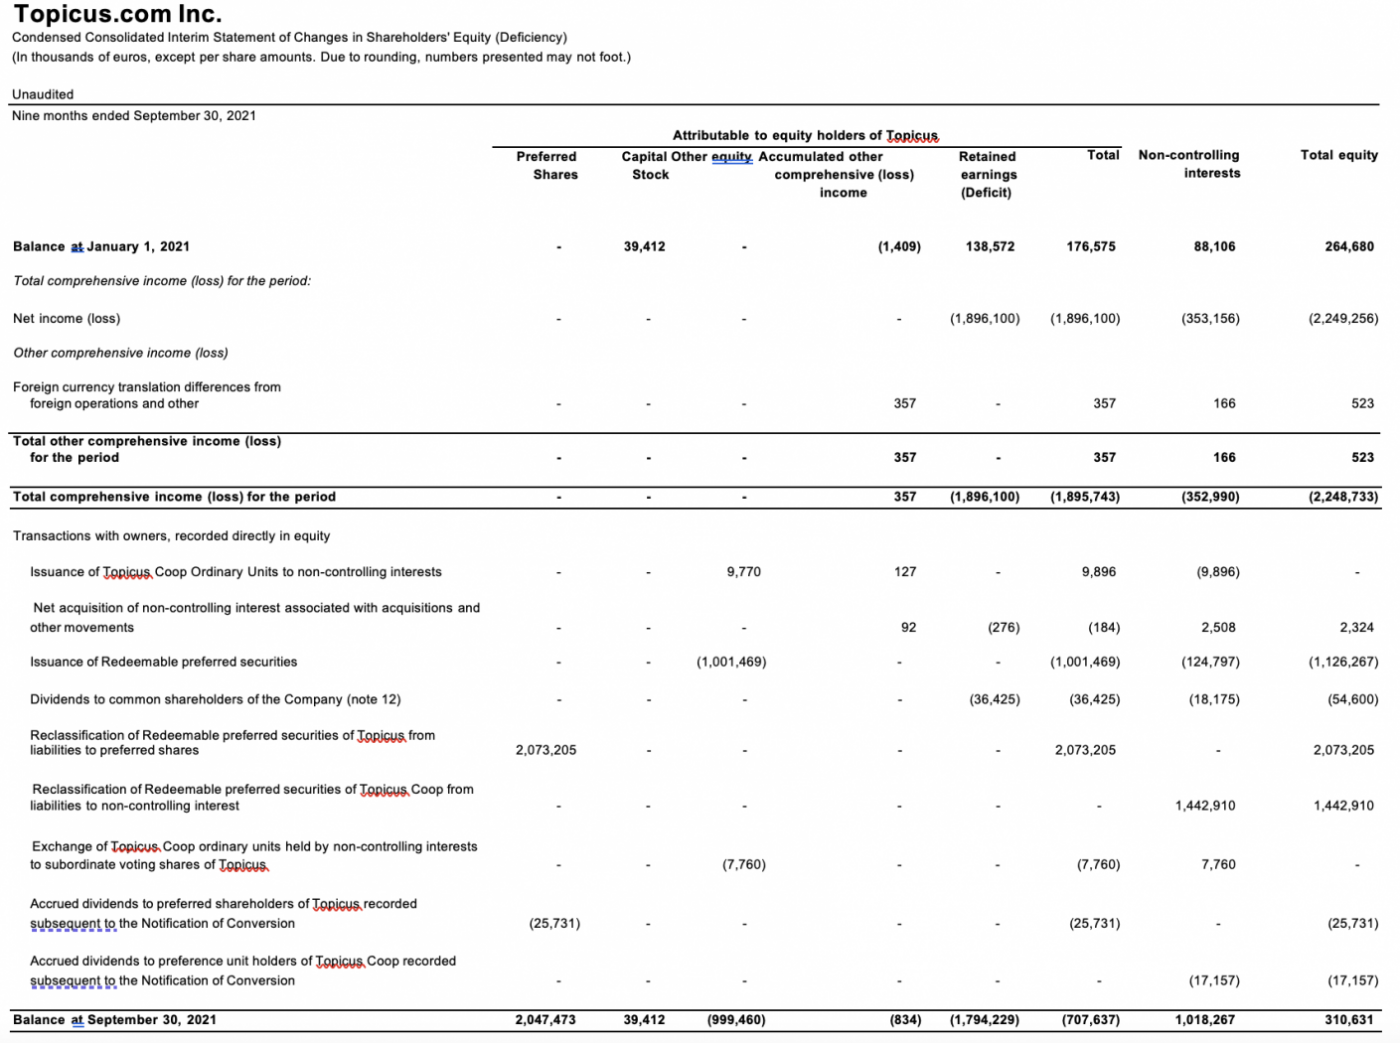Viewport: 1400px width, 1043px height.
Task: Click closing non-controlling interests 1,018,267
Action: (x=1205, y=1020)
